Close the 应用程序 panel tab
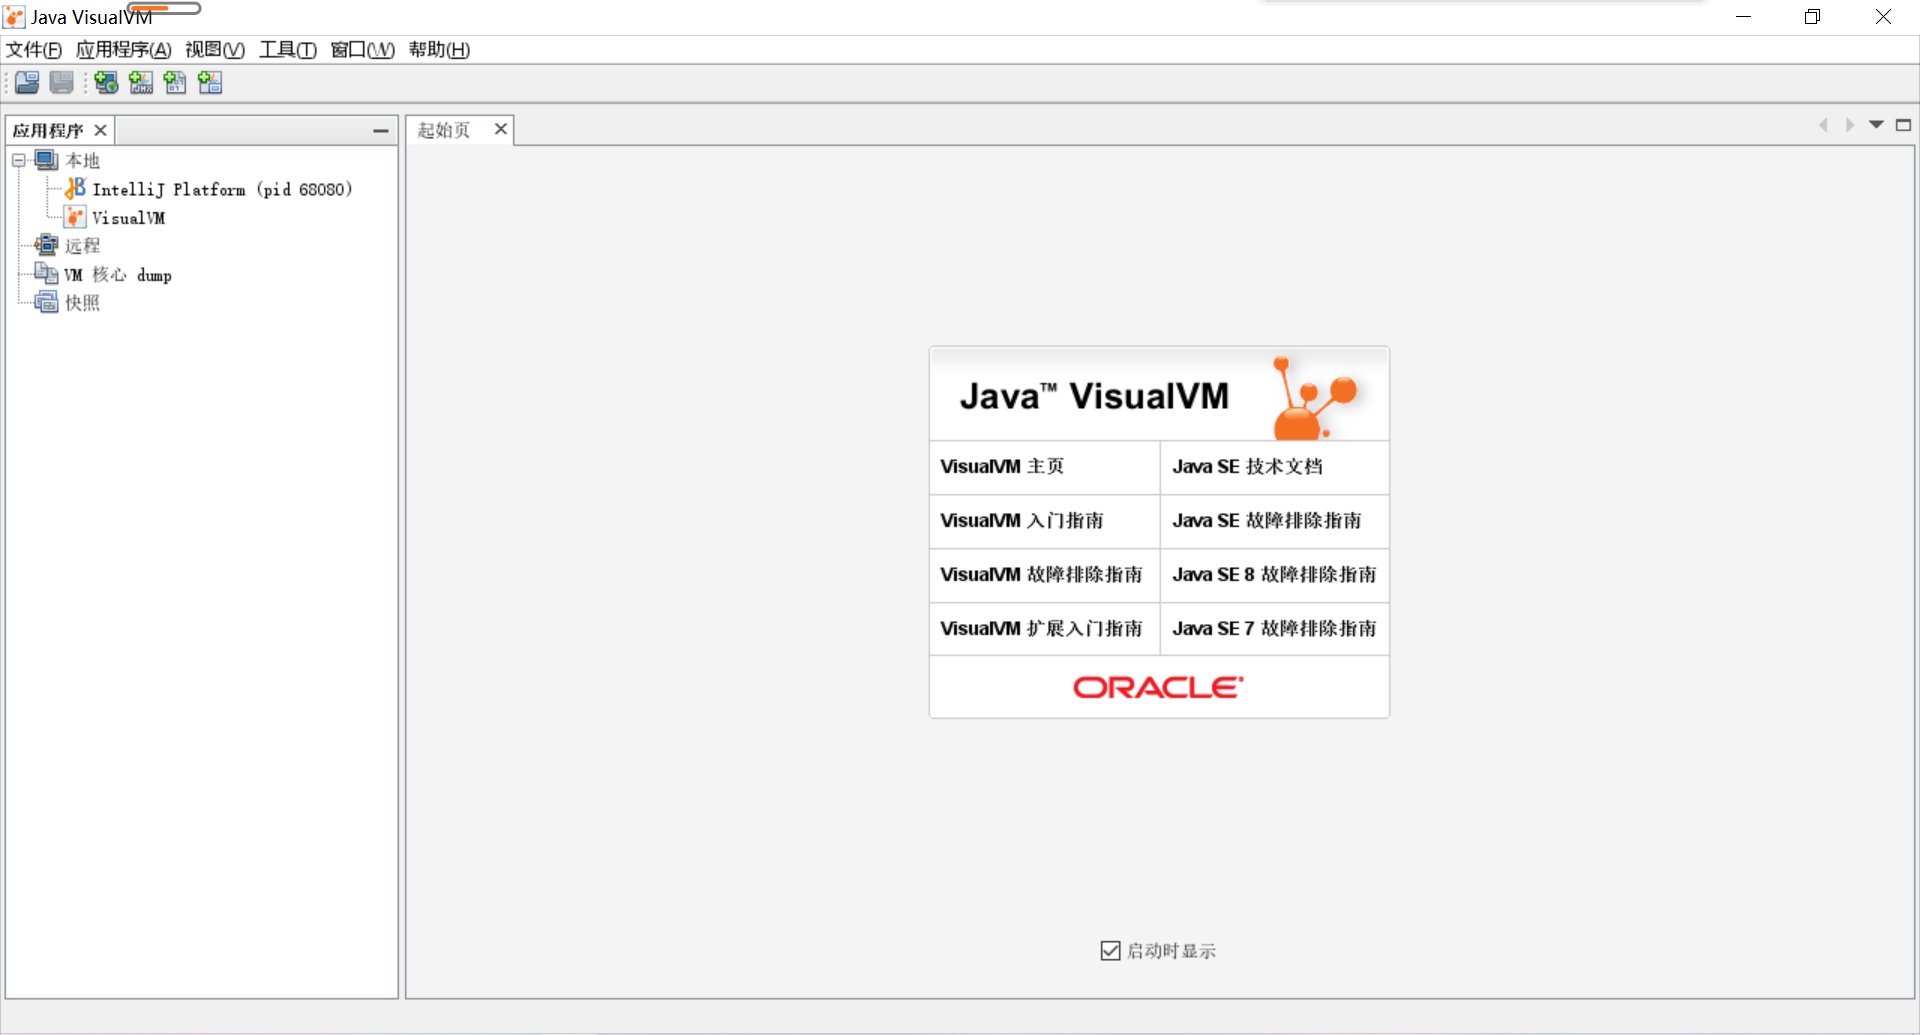Viewport: 1920px width, 1035px height. pyautogui.click(x=100, y=130)
